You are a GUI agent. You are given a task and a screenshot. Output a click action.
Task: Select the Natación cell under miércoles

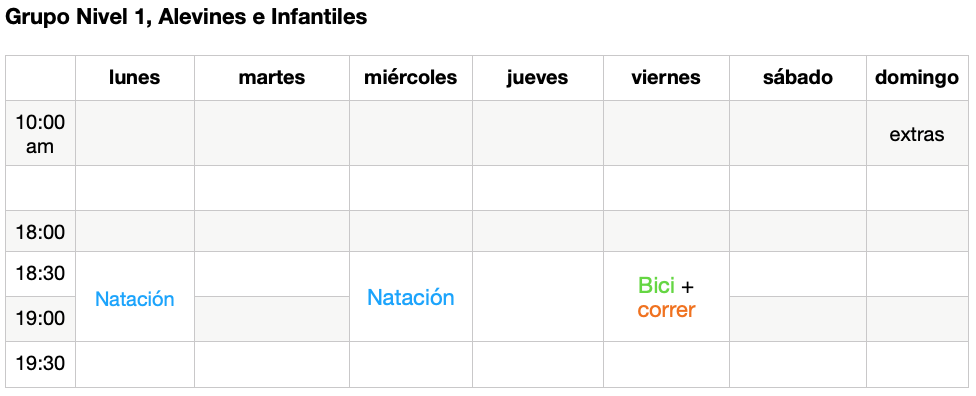pyautogui.click(x=411, y=297)
